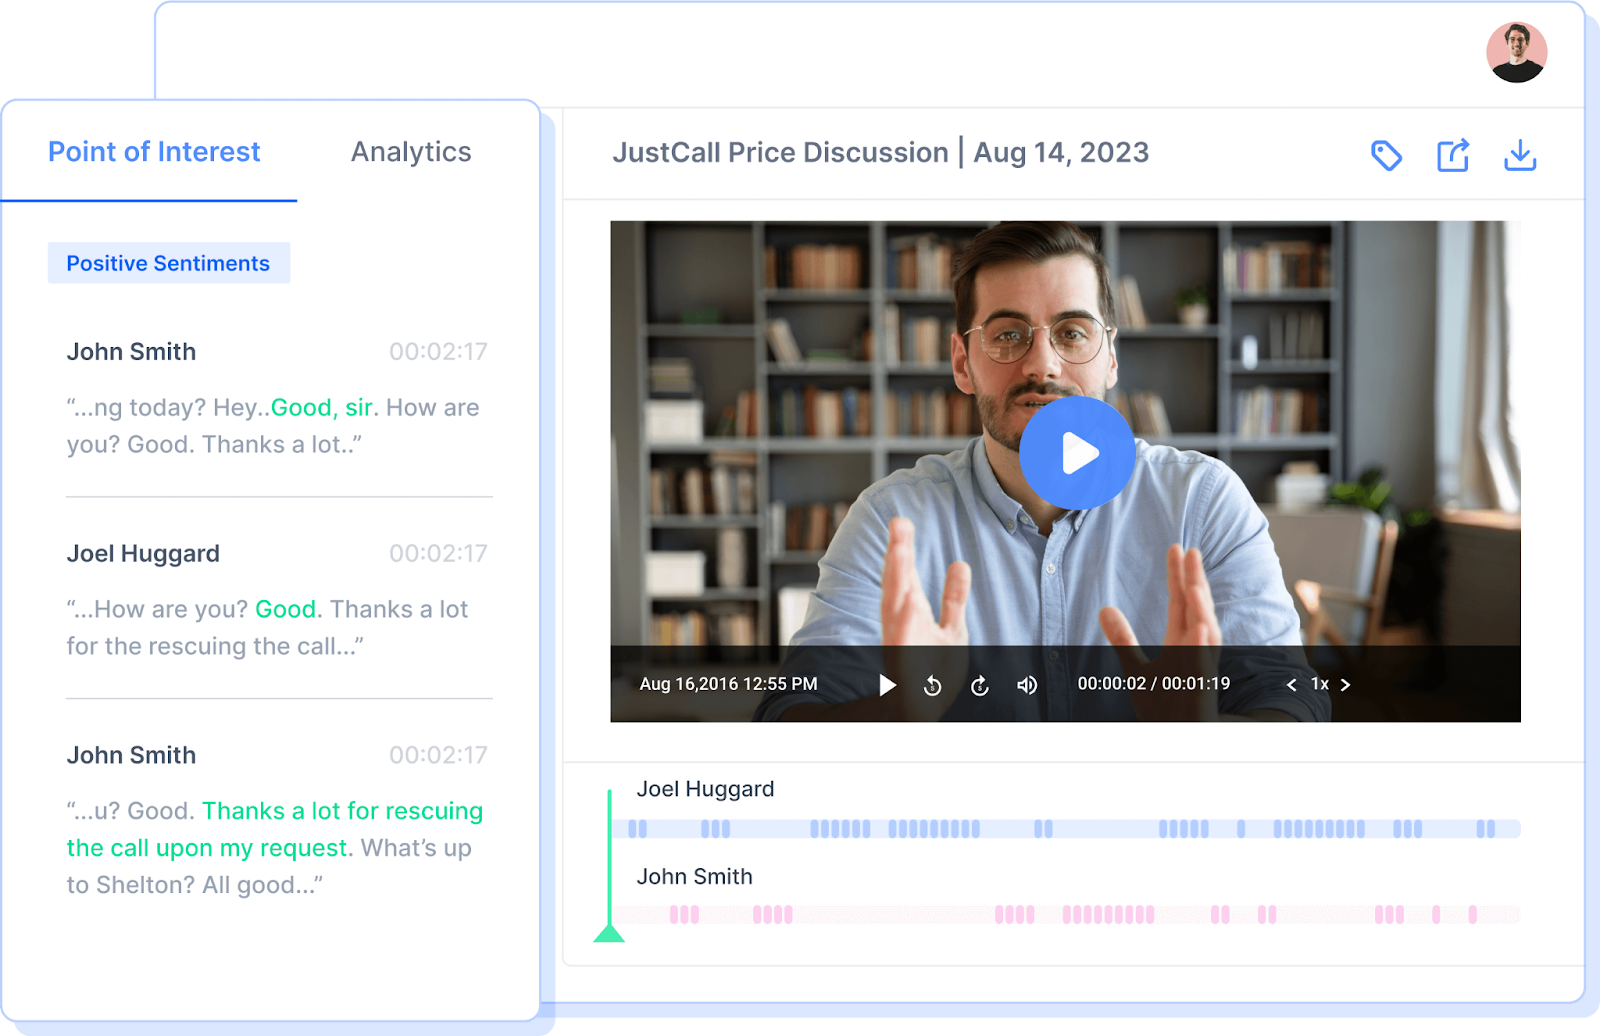Viewport: 1600px width, 1036px height.
Task: Click the John Smith timeline label
Action: [695, 877]
